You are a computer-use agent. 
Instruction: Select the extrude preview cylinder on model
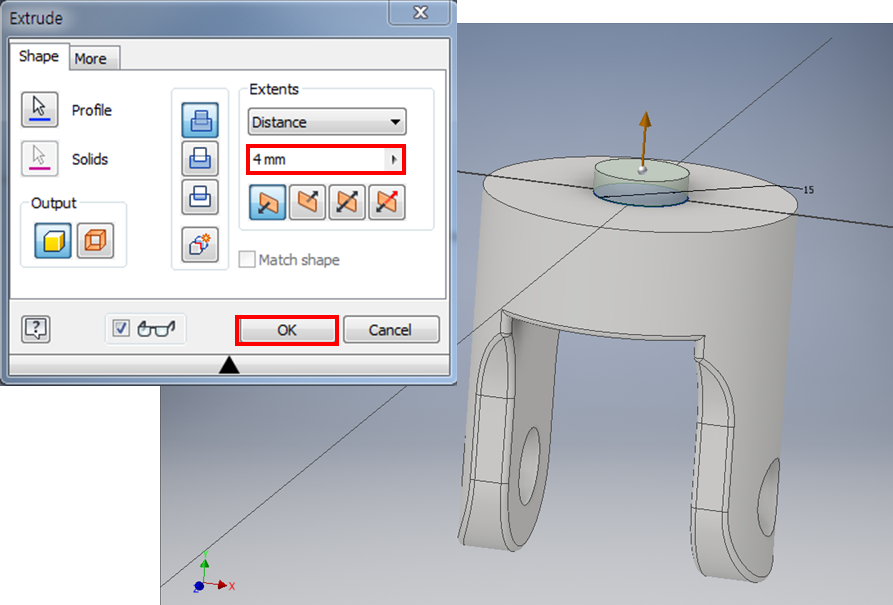641,182
